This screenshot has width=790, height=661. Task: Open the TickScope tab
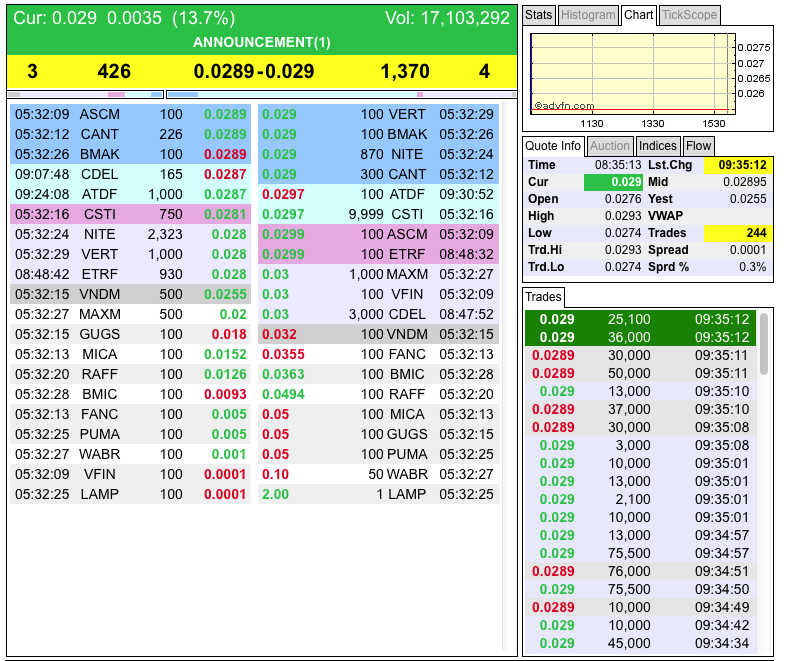tap(689, 15)
